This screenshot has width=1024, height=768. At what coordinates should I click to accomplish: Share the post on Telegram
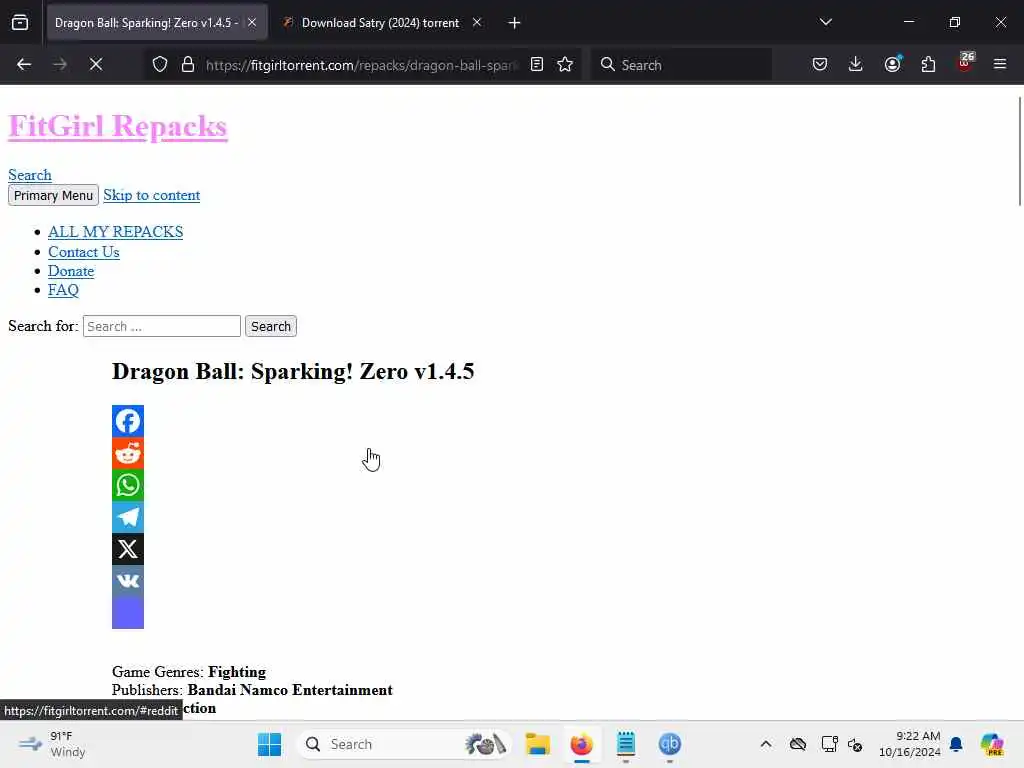[128, 517]
